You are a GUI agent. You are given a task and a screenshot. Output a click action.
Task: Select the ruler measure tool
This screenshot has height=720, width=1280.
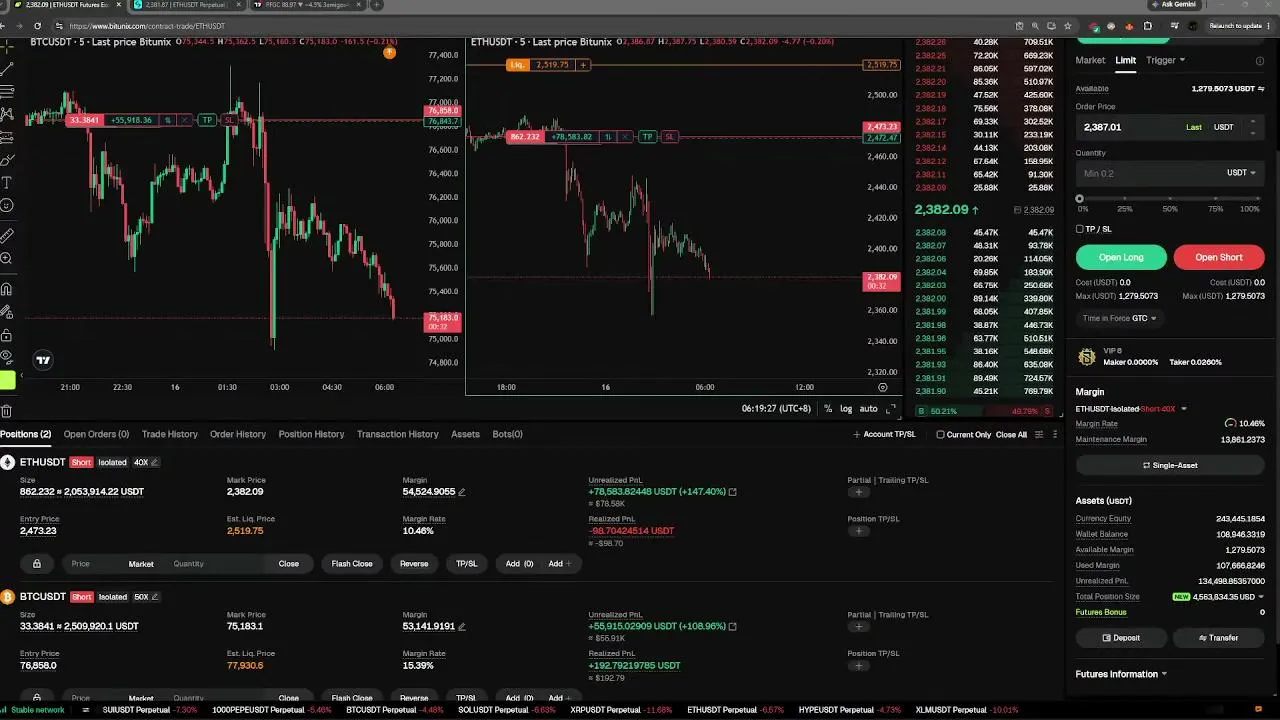tap(6, 236)
